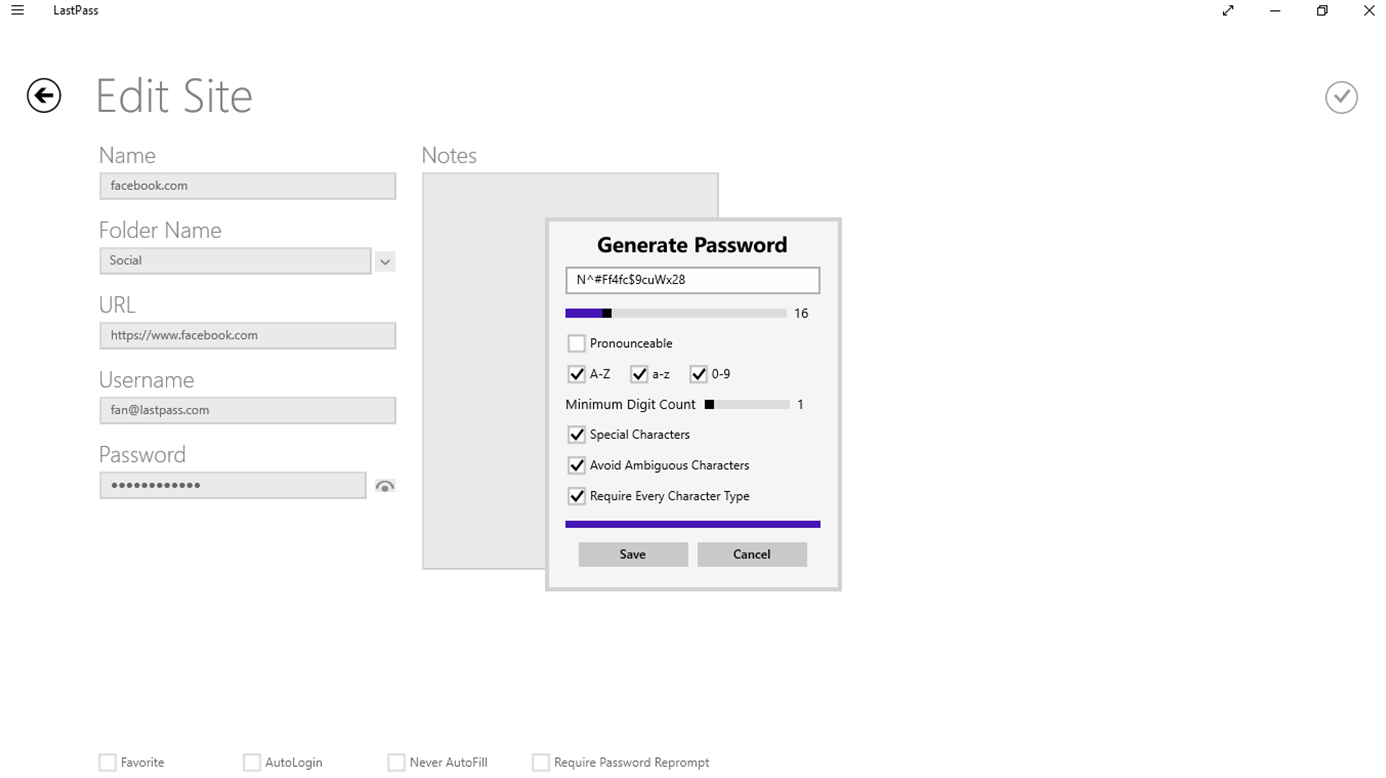Open the hamburger menu

click(17, 11)
